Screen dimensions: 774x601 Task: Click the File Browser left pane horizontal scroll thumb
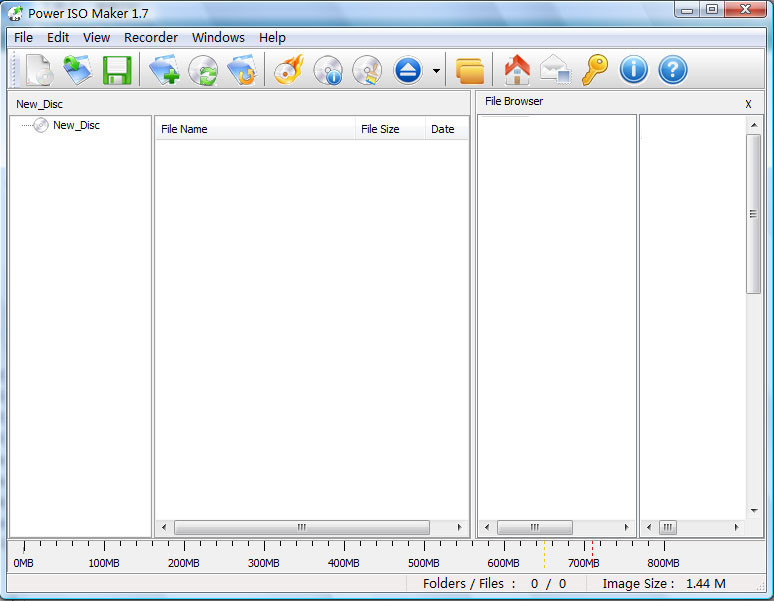[535, 527]
